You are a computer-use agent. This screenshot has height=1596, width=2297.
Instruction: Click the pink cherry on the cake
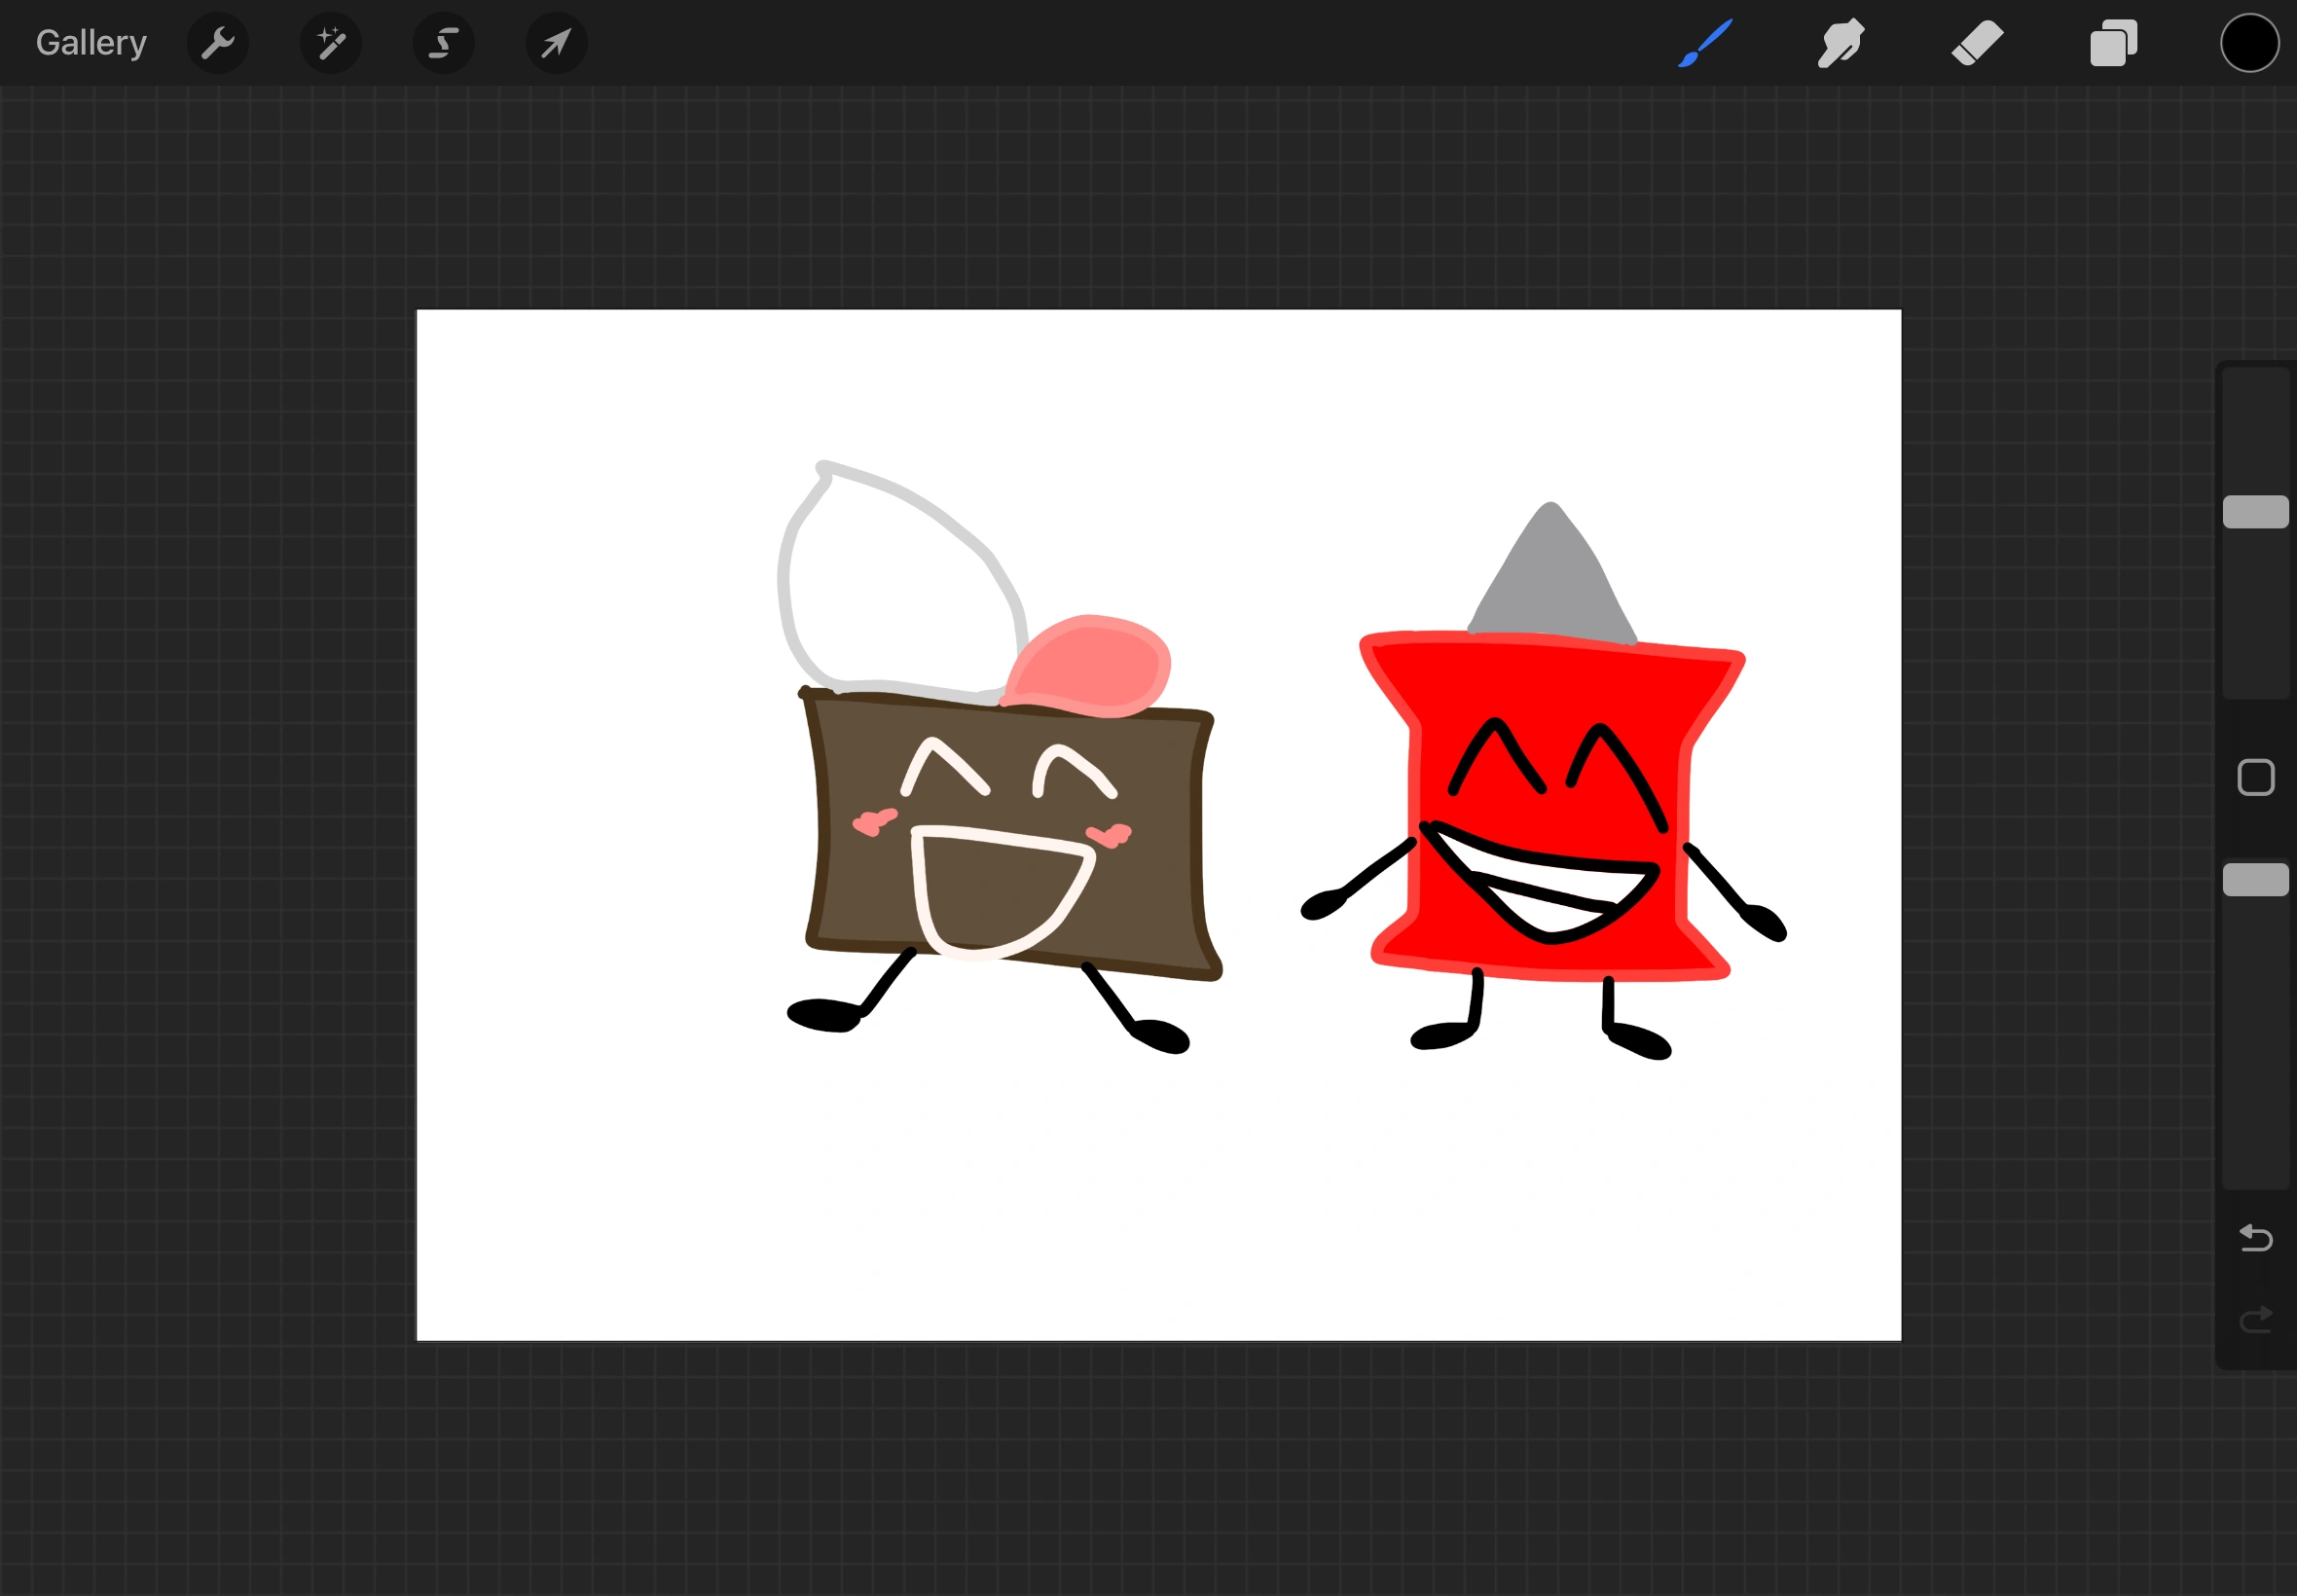1088,666
